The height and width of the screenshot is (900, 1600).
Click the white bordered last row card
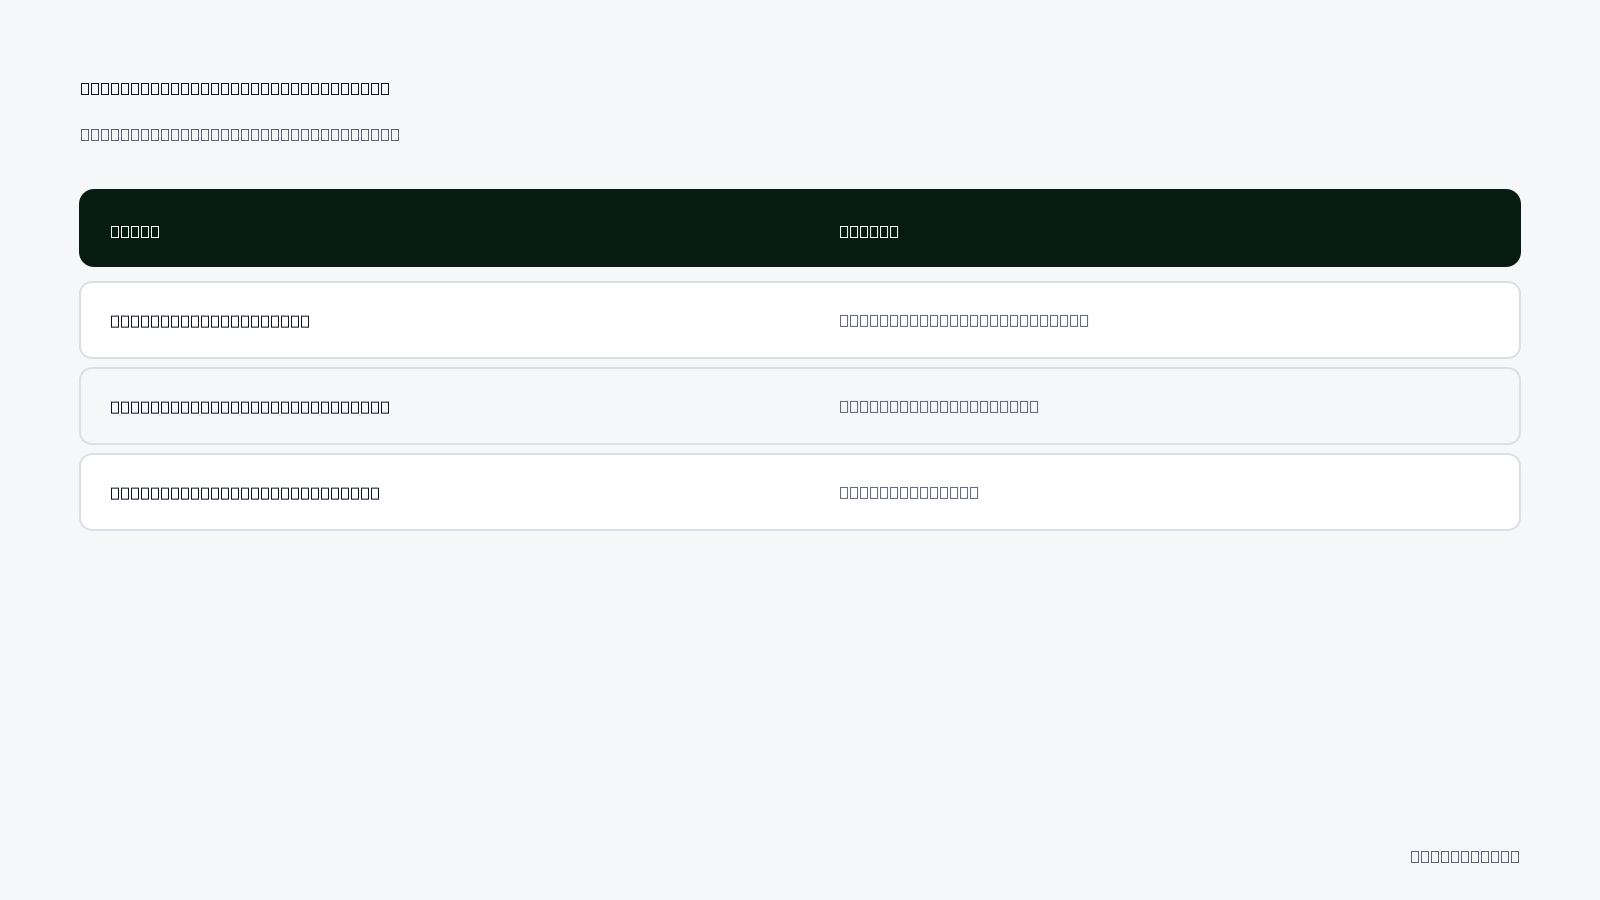click(800, 492)
